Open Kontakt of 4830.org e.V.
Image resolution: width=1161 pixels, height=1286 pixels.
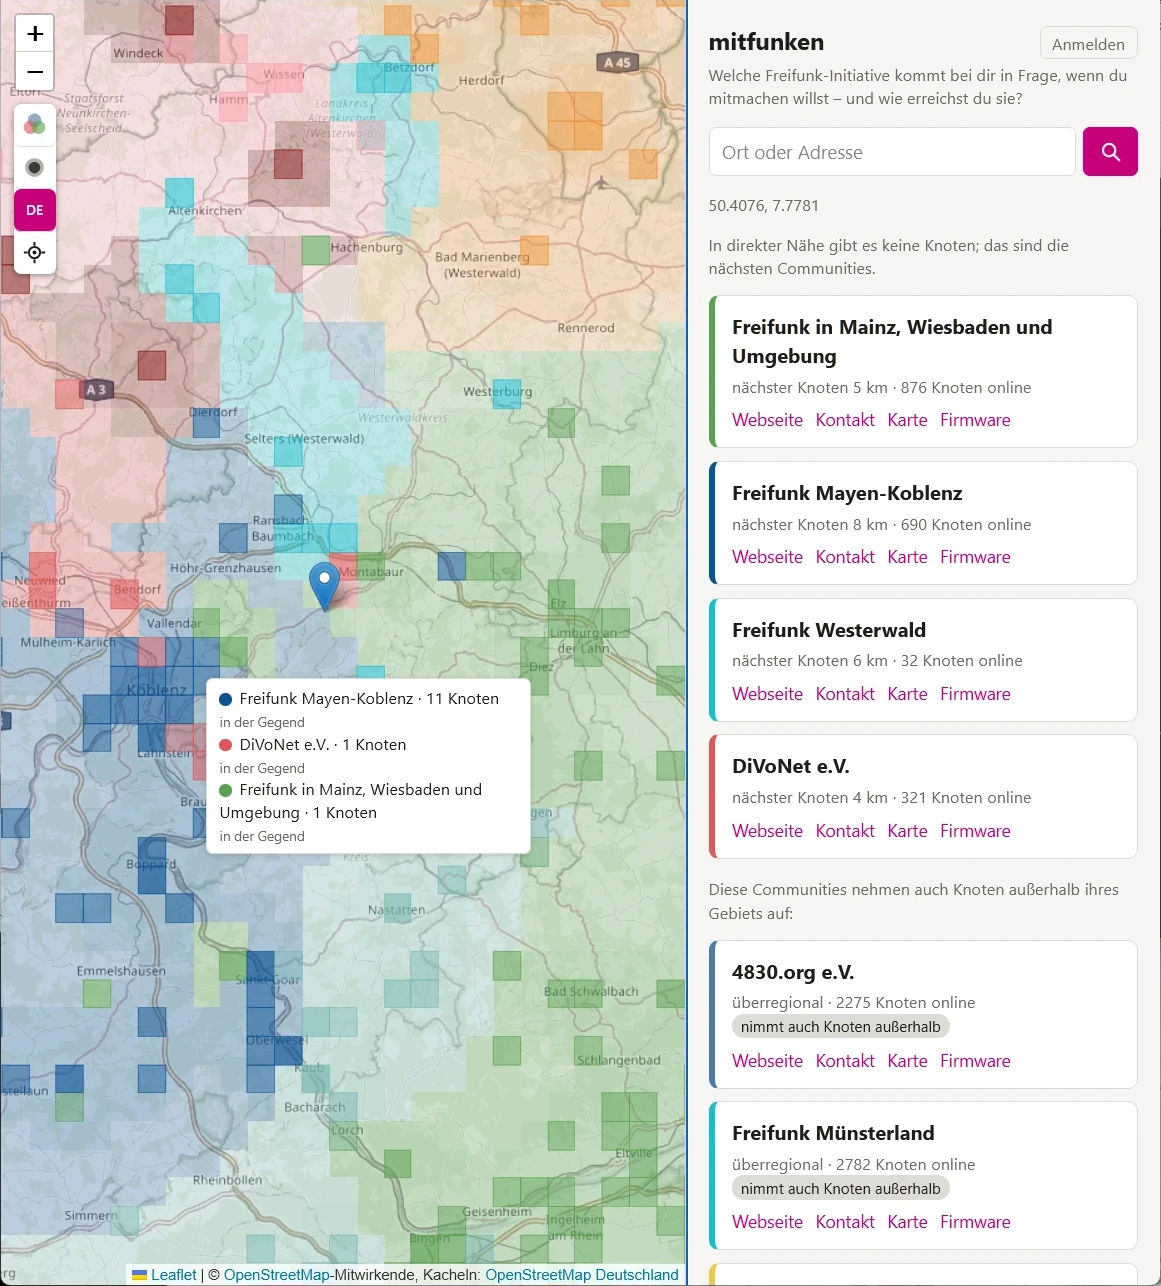click(845, 1061)
